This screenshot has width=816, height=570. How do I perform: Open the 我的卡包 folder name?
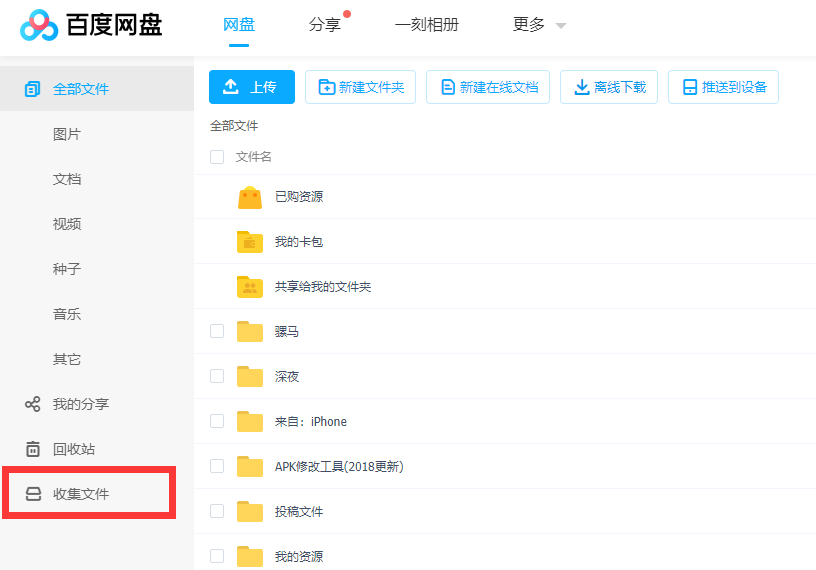tap(299, 242)
